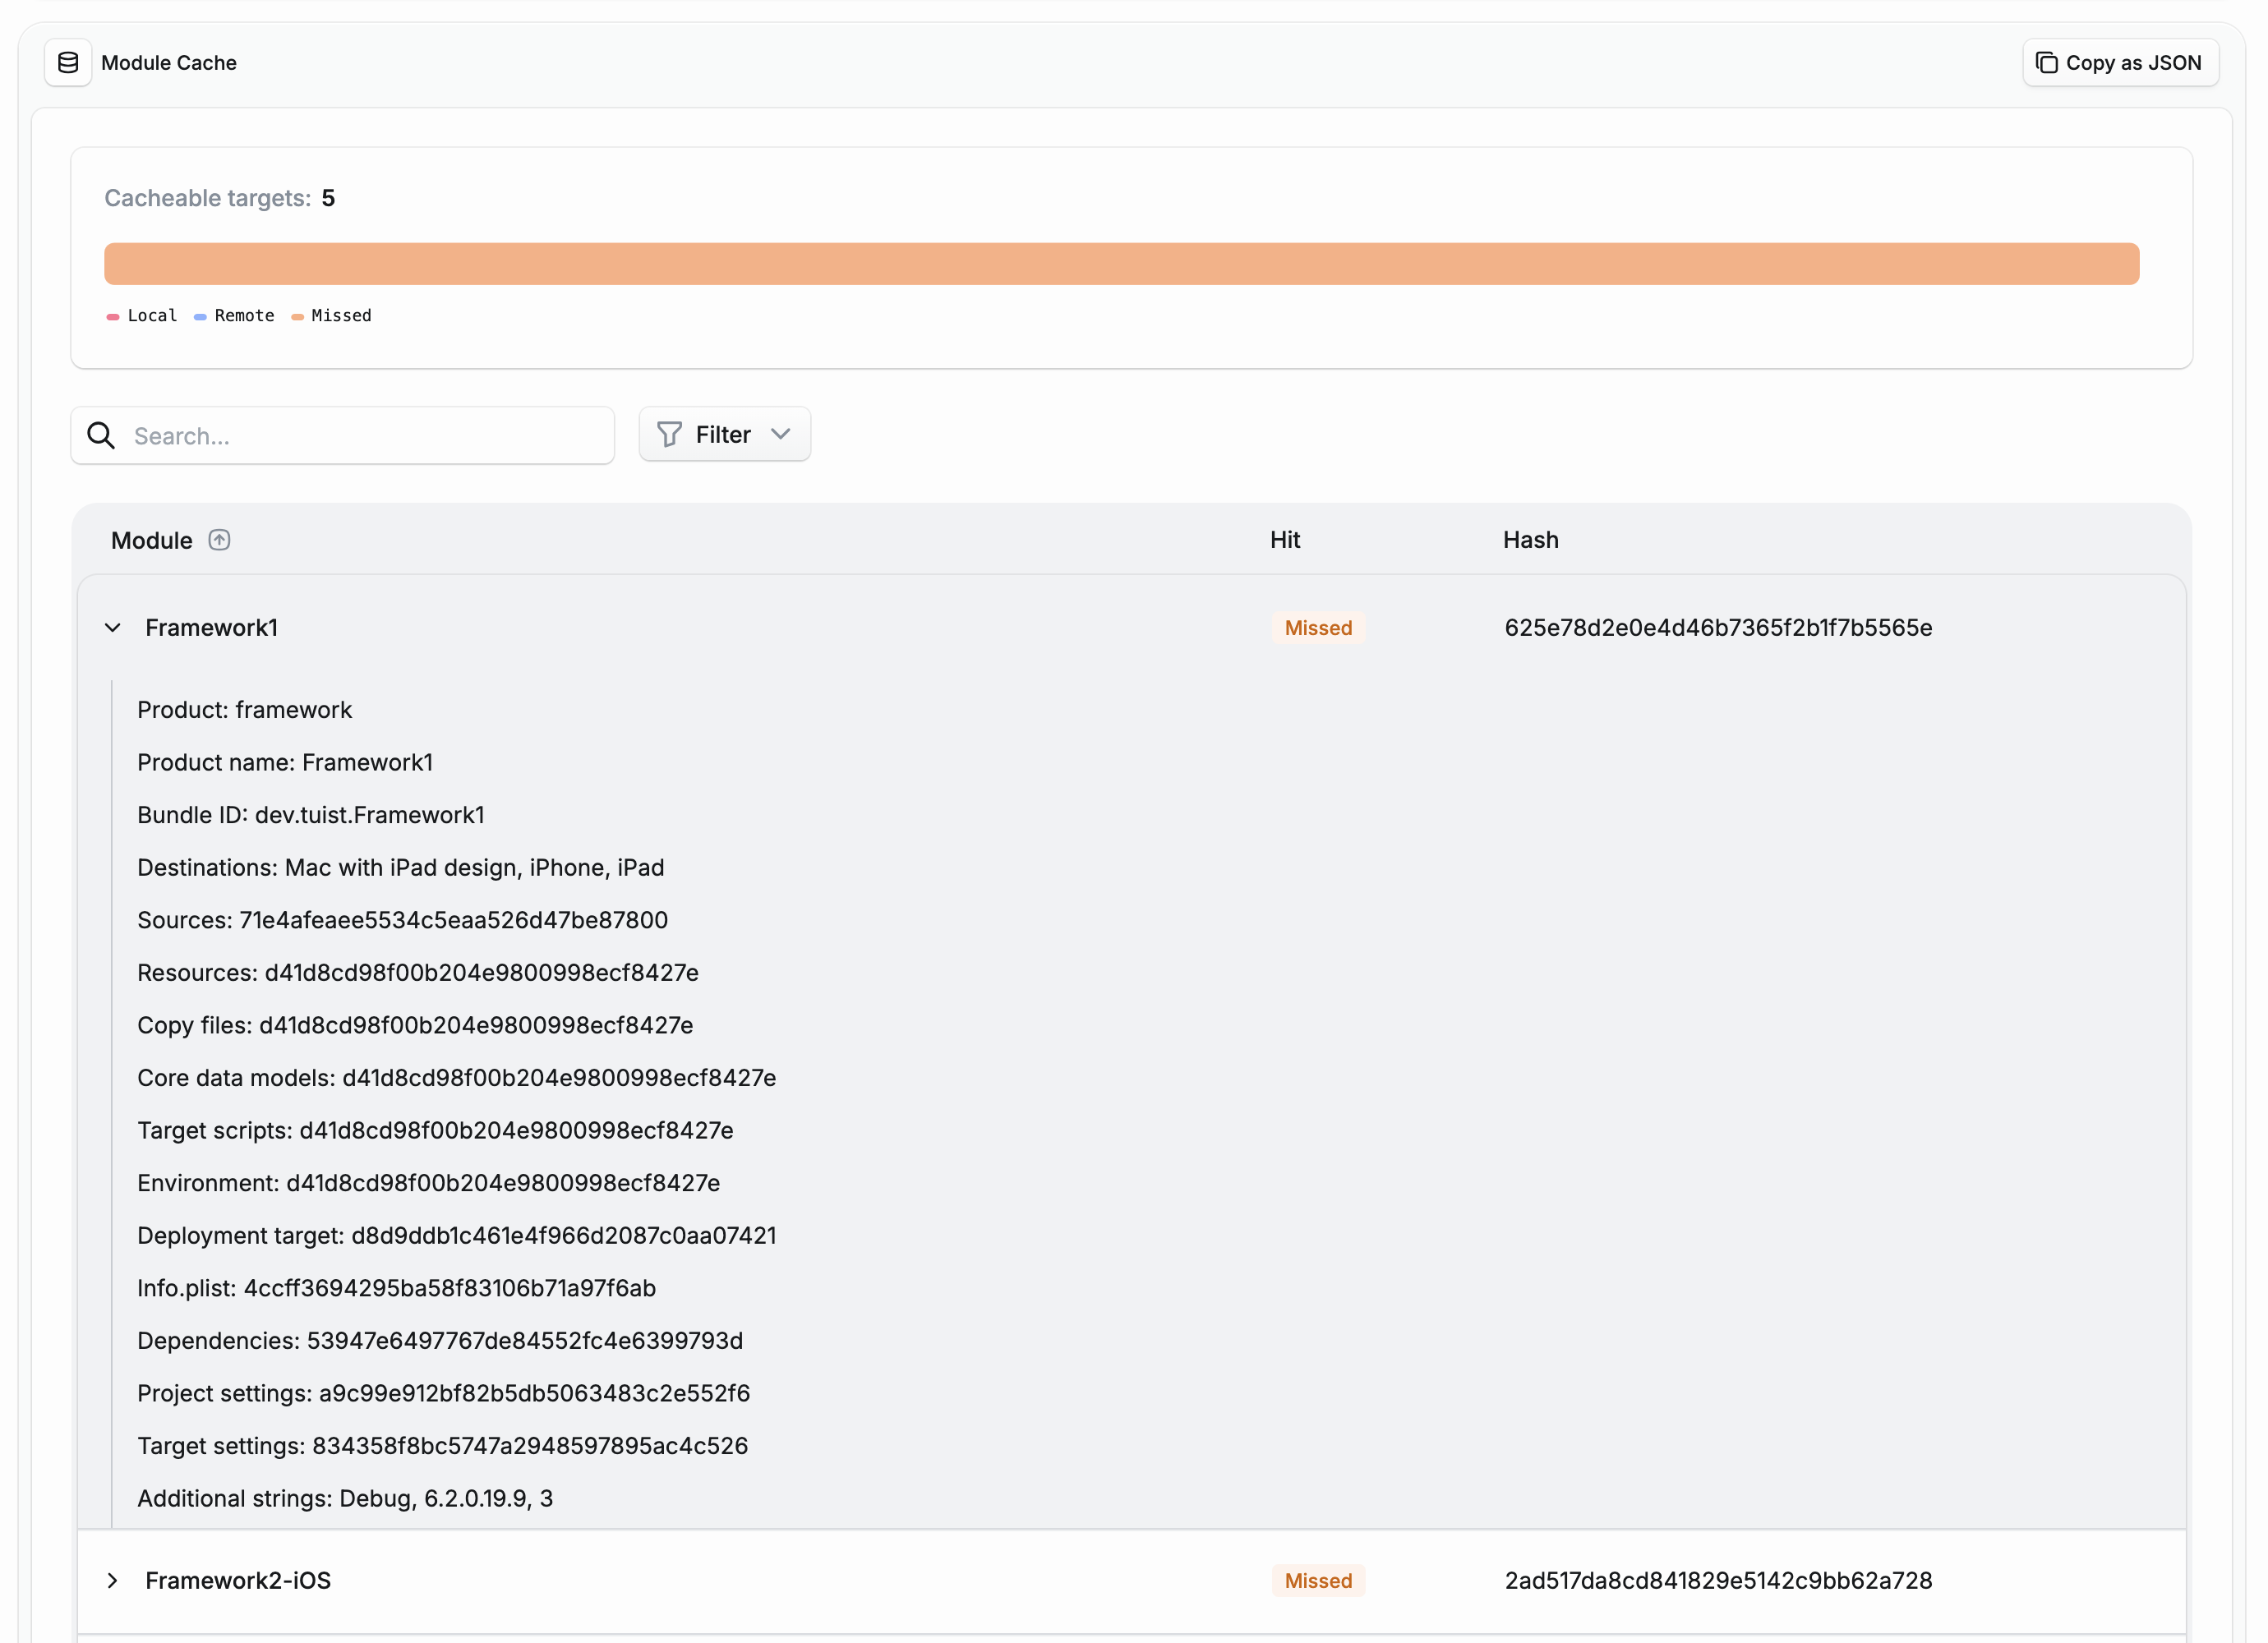This screenshot has width=2268, height=1643.
Task: Click the cache status progress bar
Action: click(1121, 263)
